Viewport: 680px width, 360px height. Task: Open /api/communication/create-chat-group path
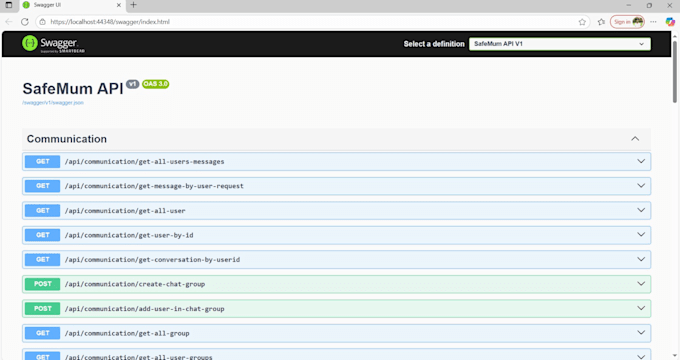tap(135, 284)
